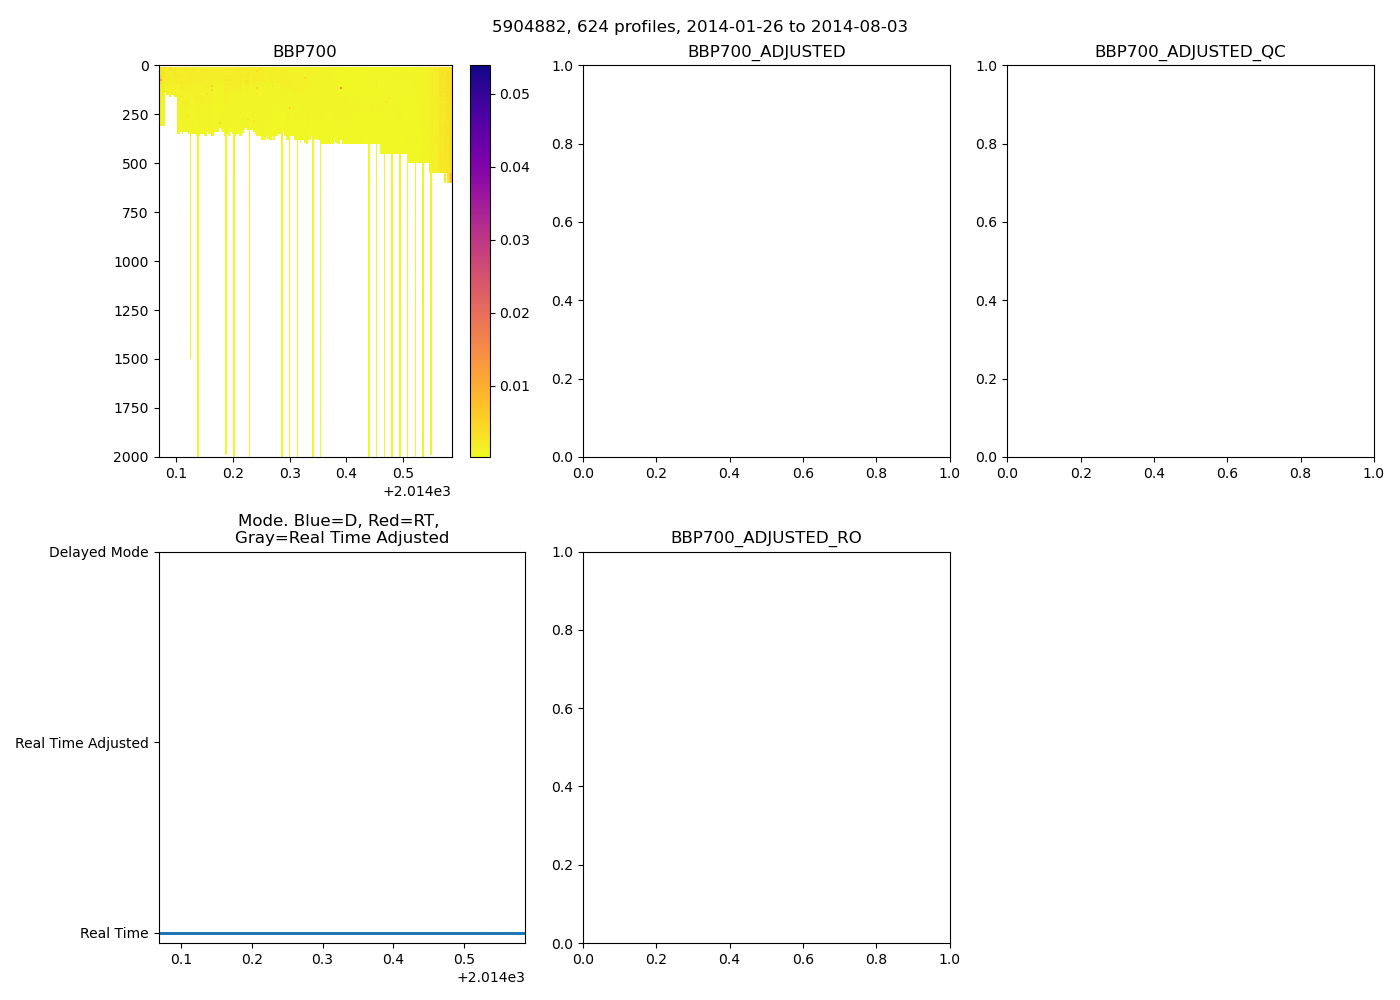
Task: Click the BBP700 plot title
Action: [304, 52]
